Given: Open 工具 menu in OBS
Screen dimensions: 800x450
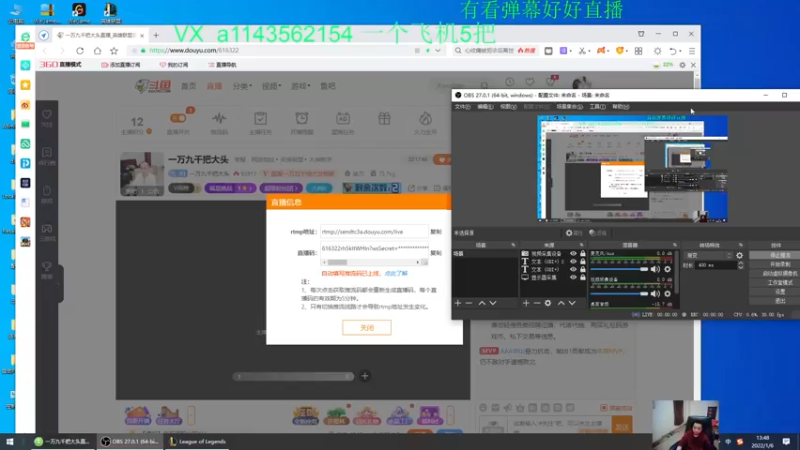Looking at the screenshot, I should click(597, 107).
